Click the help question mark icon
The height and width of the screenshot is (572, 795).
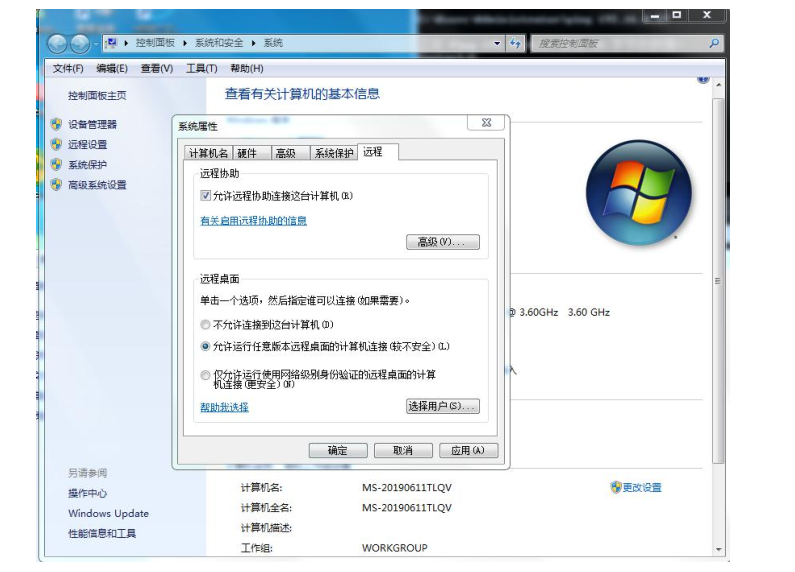(x=702, y=79)
